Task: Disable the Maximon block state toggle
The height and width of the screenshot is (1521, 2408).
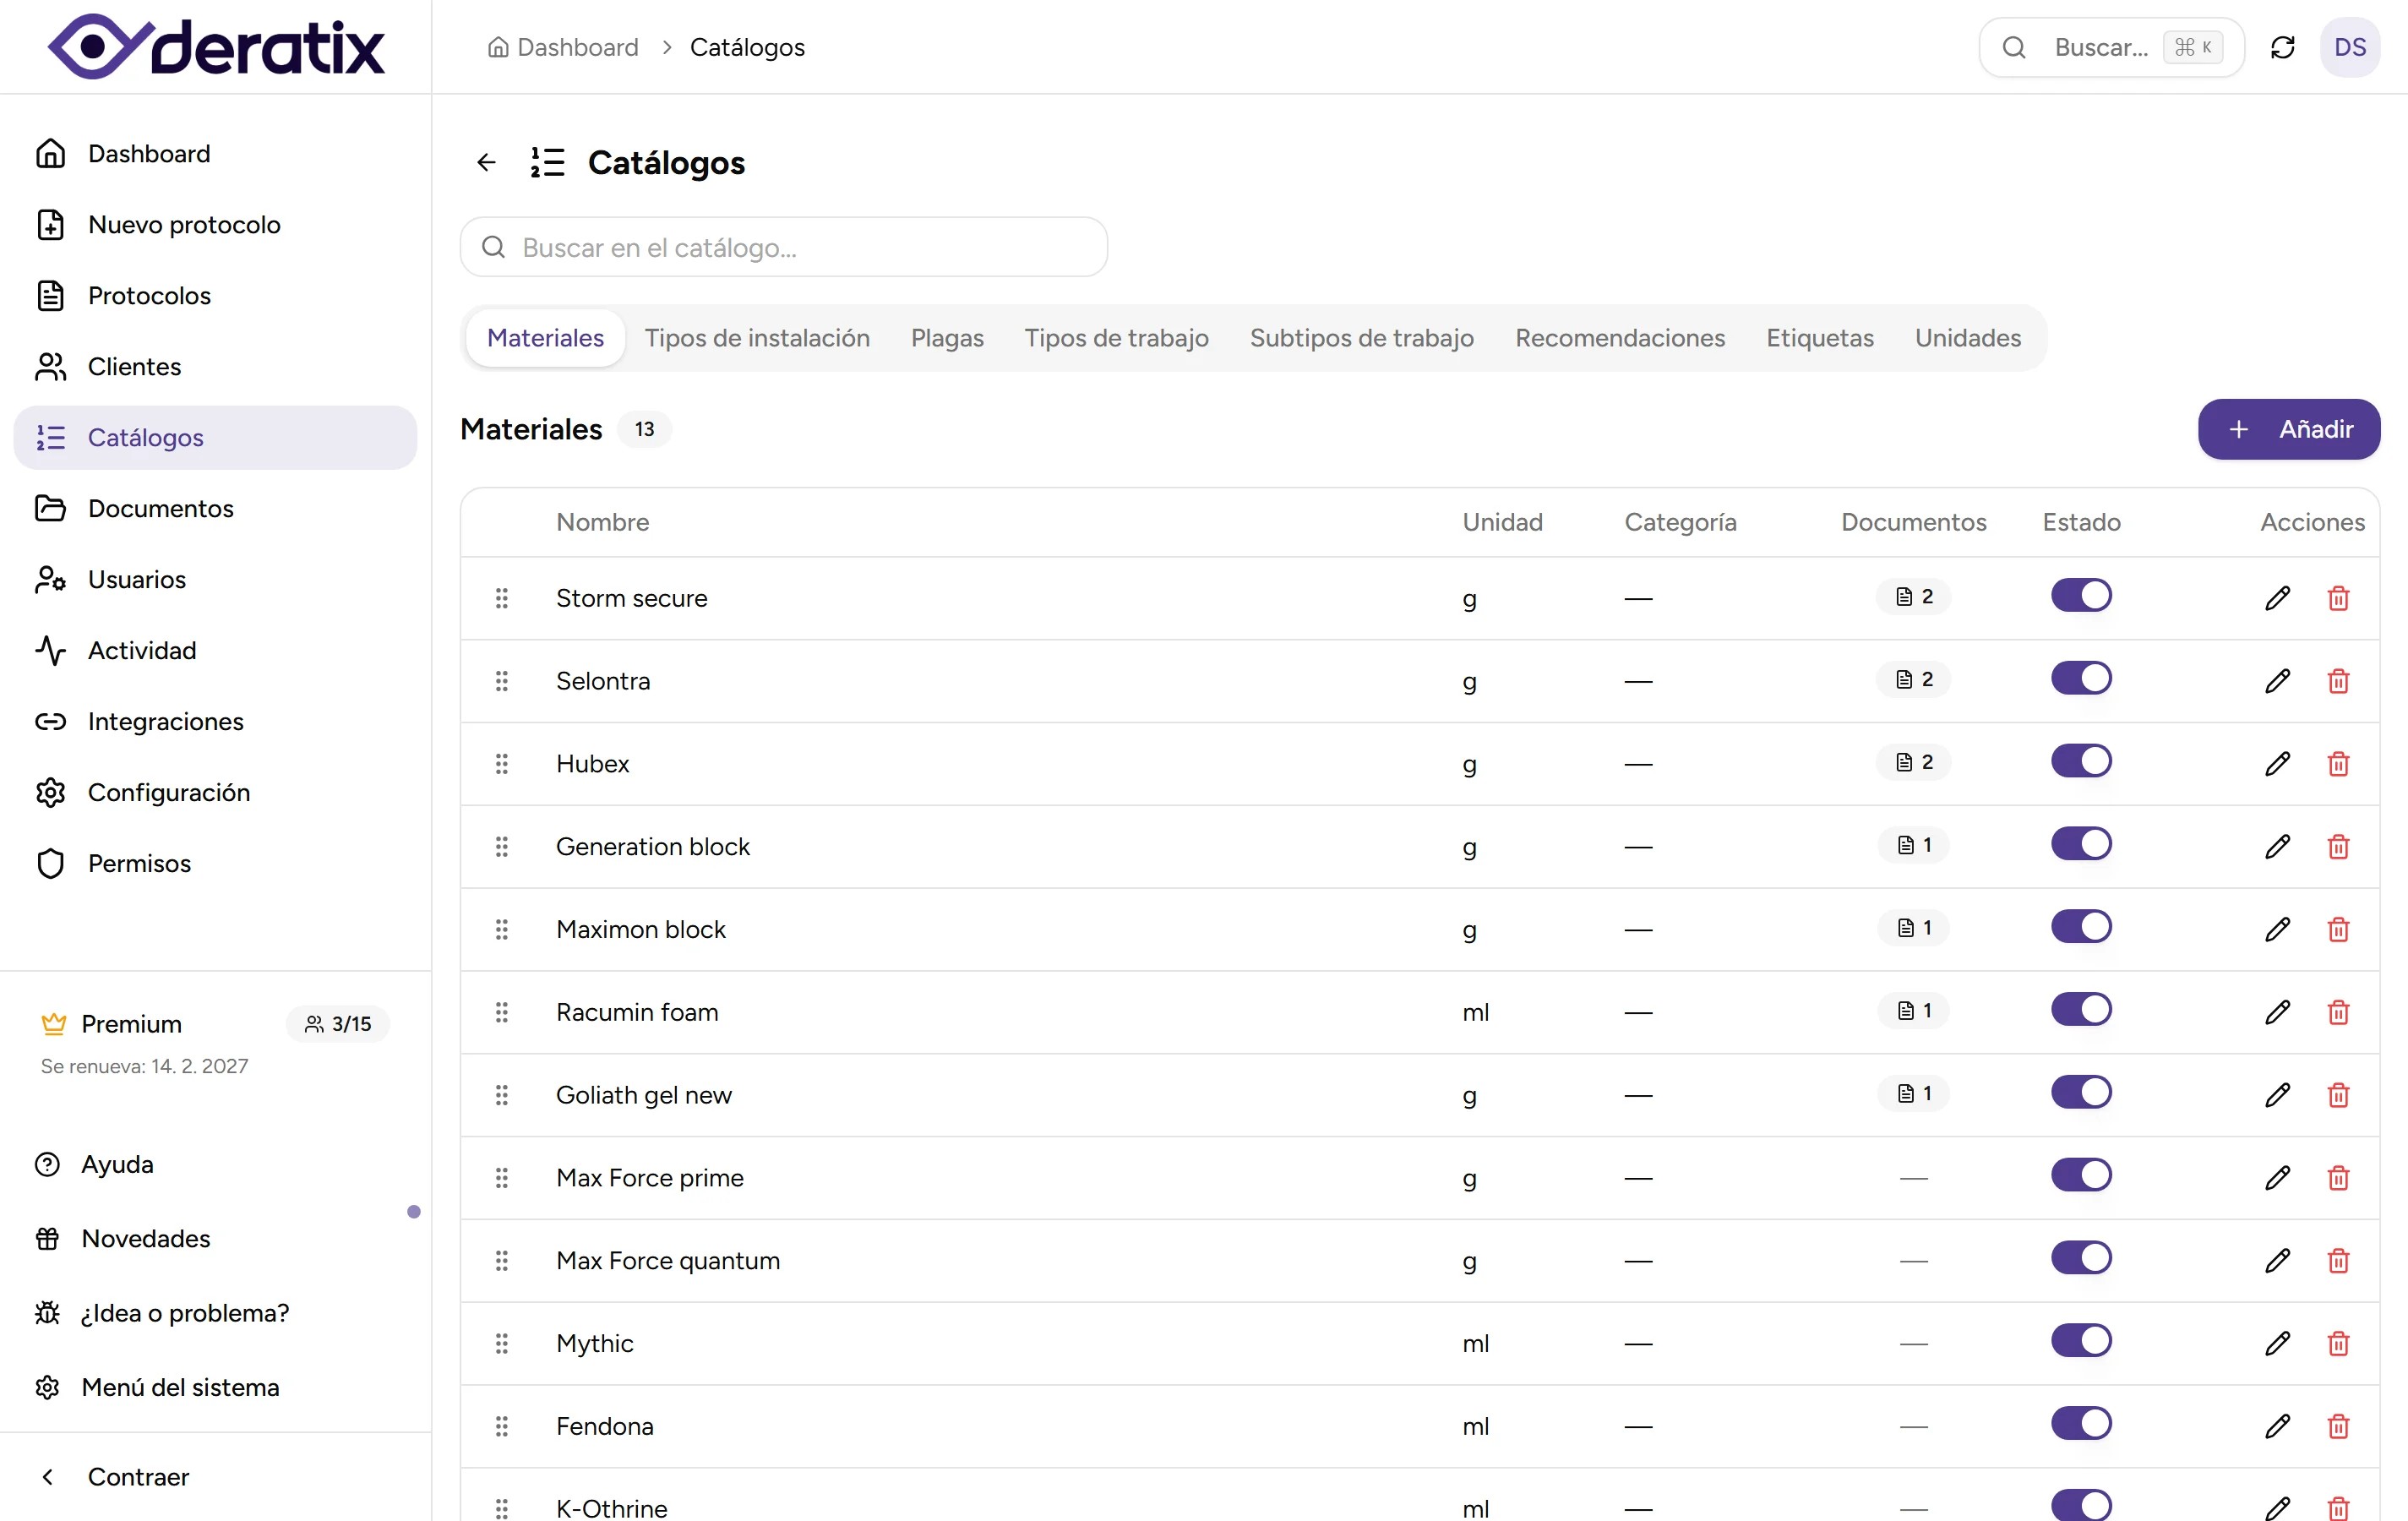Action: (2081, 927)
